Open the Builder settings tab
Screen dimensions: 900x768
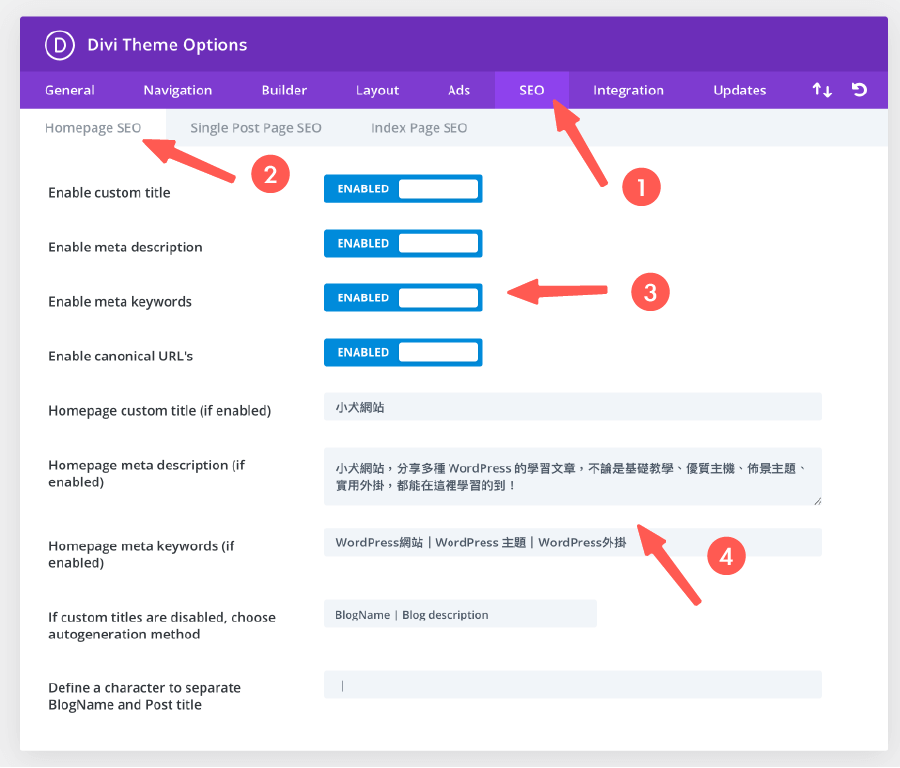(x=284, y=90)
